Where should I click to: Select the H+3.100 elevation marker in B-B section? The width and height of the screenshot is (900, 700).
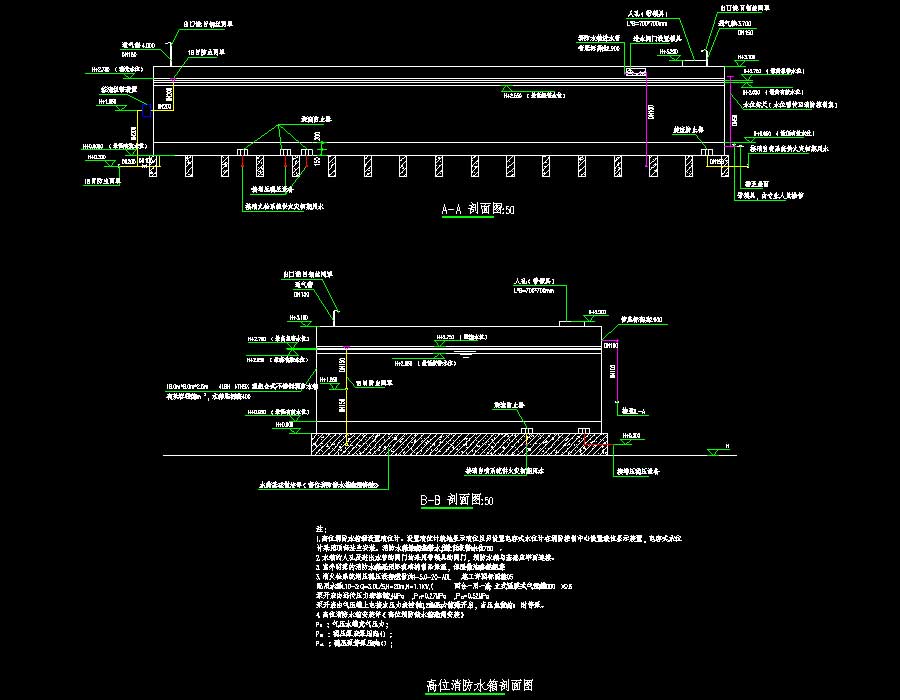tap(297, 318)
